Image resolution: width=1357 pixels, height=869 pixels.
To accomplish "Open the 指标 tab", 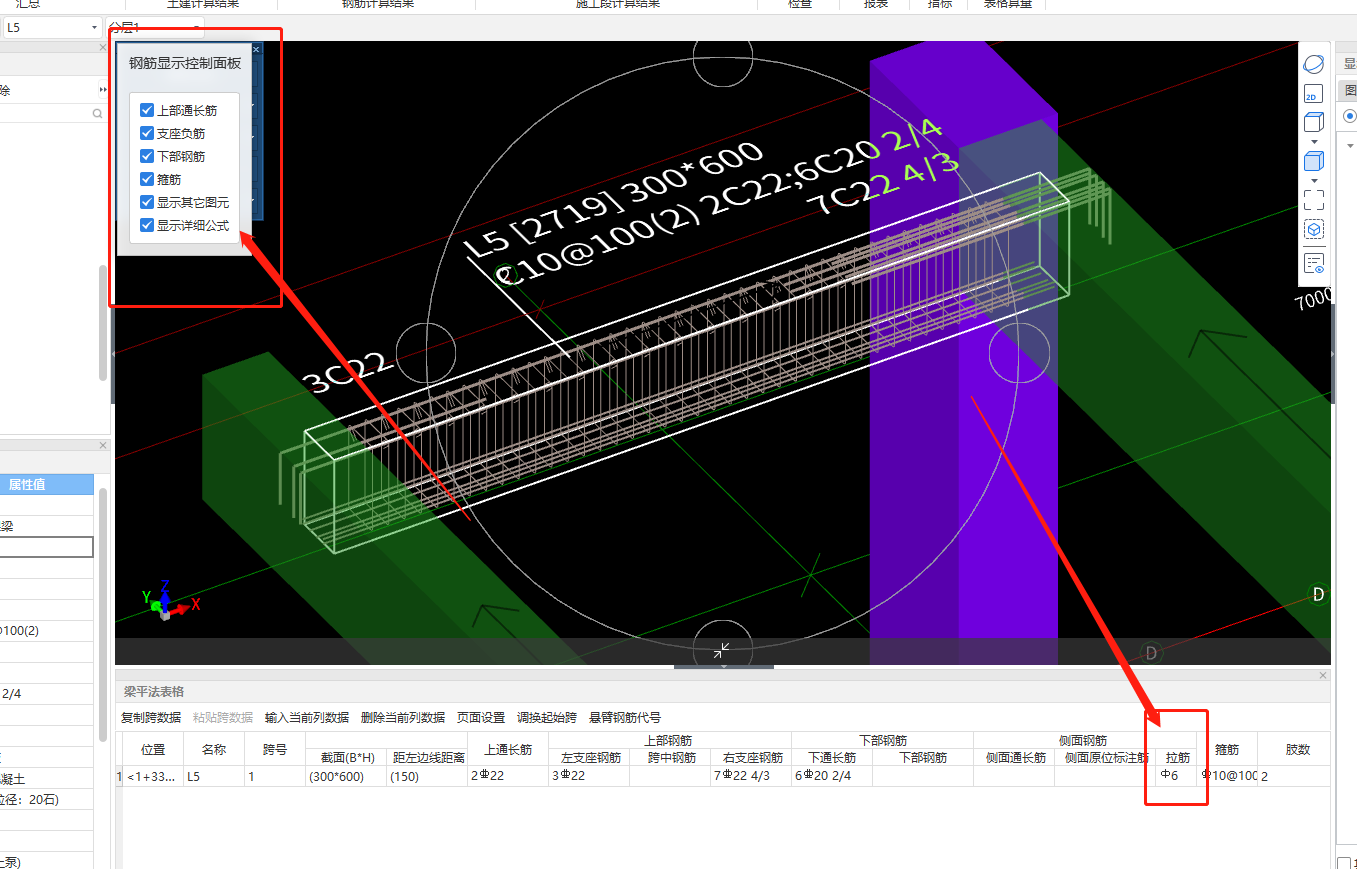I will 939,5.
